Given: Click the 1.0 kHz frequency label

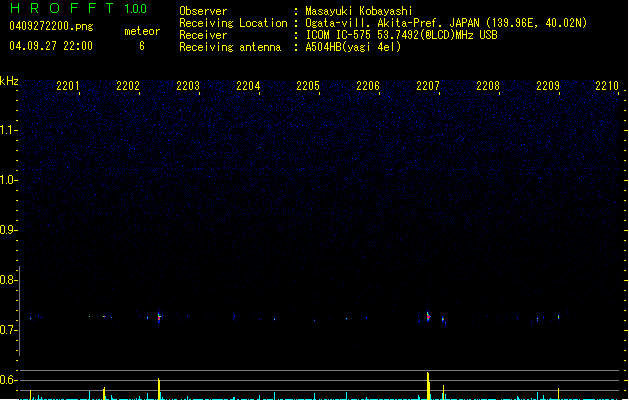Looking at the screenshot, I should (8, 180).
